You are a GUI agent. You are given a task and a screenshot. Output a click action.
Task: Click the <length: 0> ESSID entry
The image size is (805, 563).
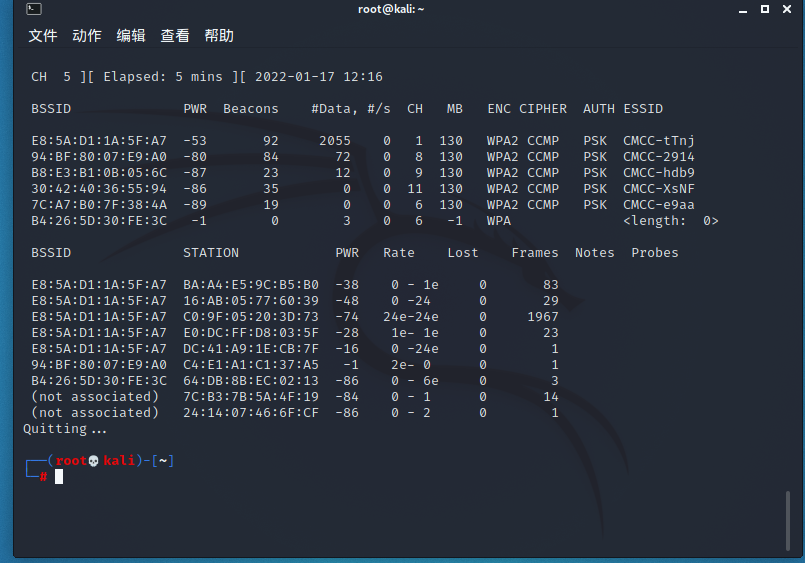point(670,221)
